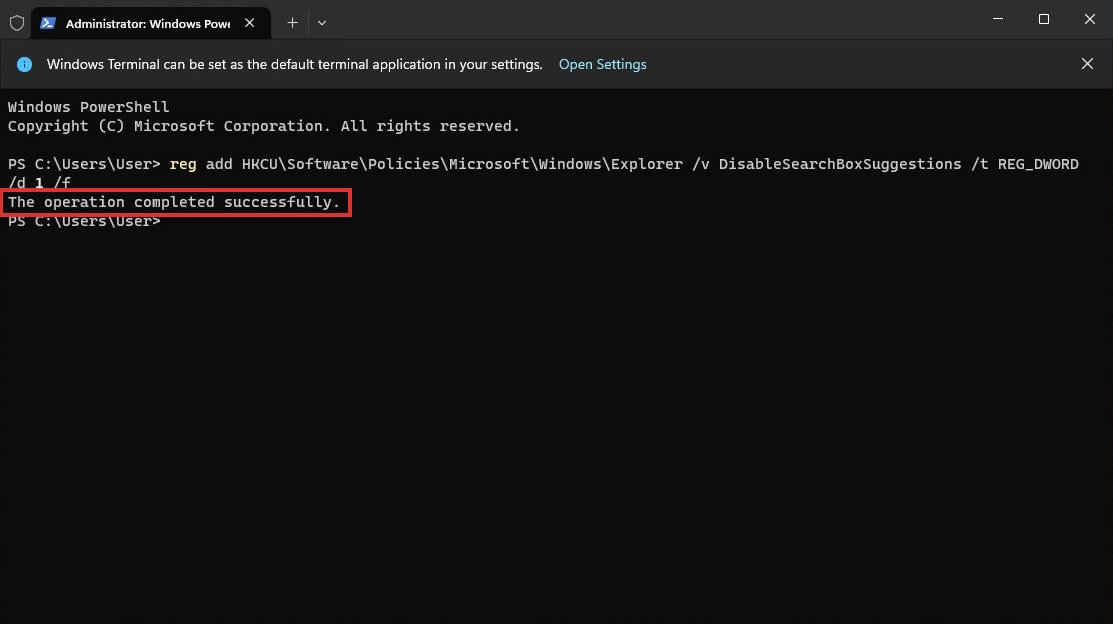Expand the new tab profiles dropdown chevron
This screenshot has width=1113, height=624.
coord(322,23)
